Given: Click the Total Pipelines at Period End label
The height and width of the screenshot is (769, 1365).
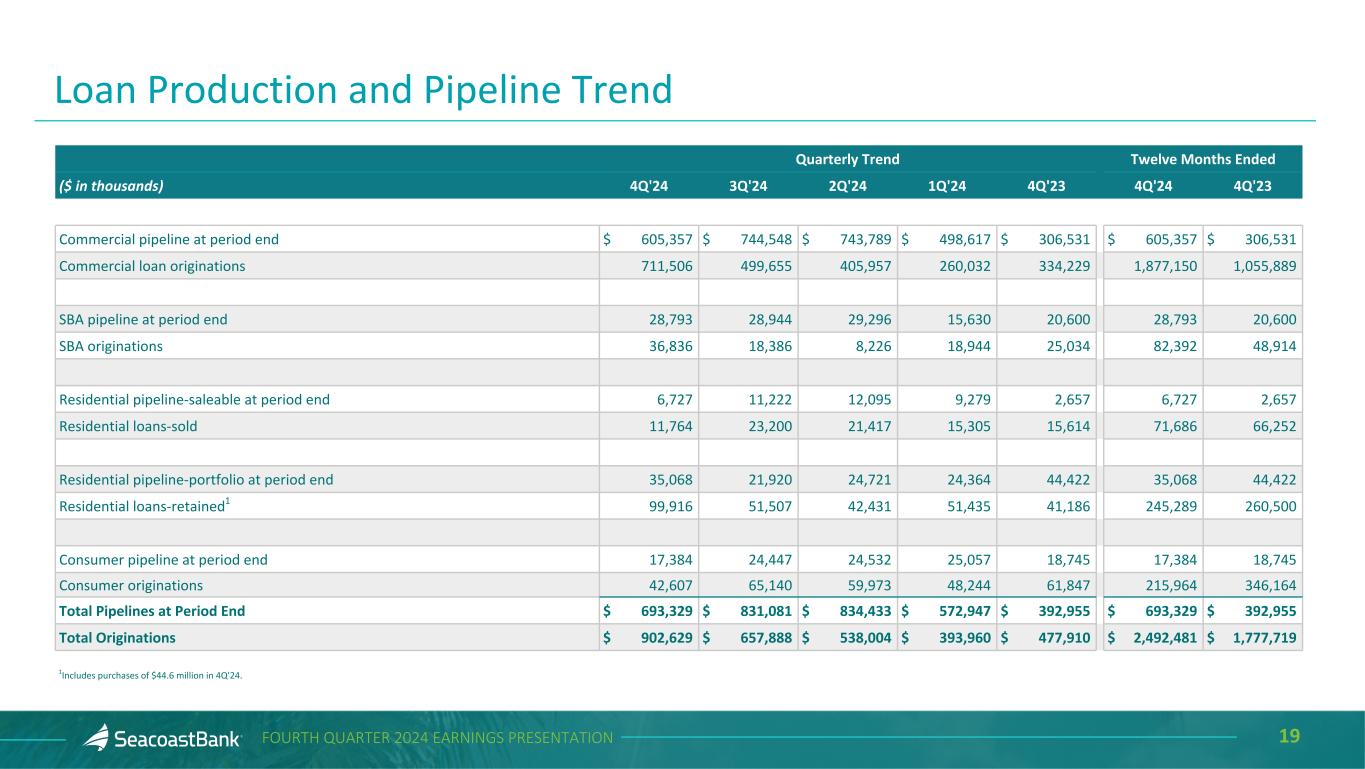Looking at the screenshot, I should point(152,611).
